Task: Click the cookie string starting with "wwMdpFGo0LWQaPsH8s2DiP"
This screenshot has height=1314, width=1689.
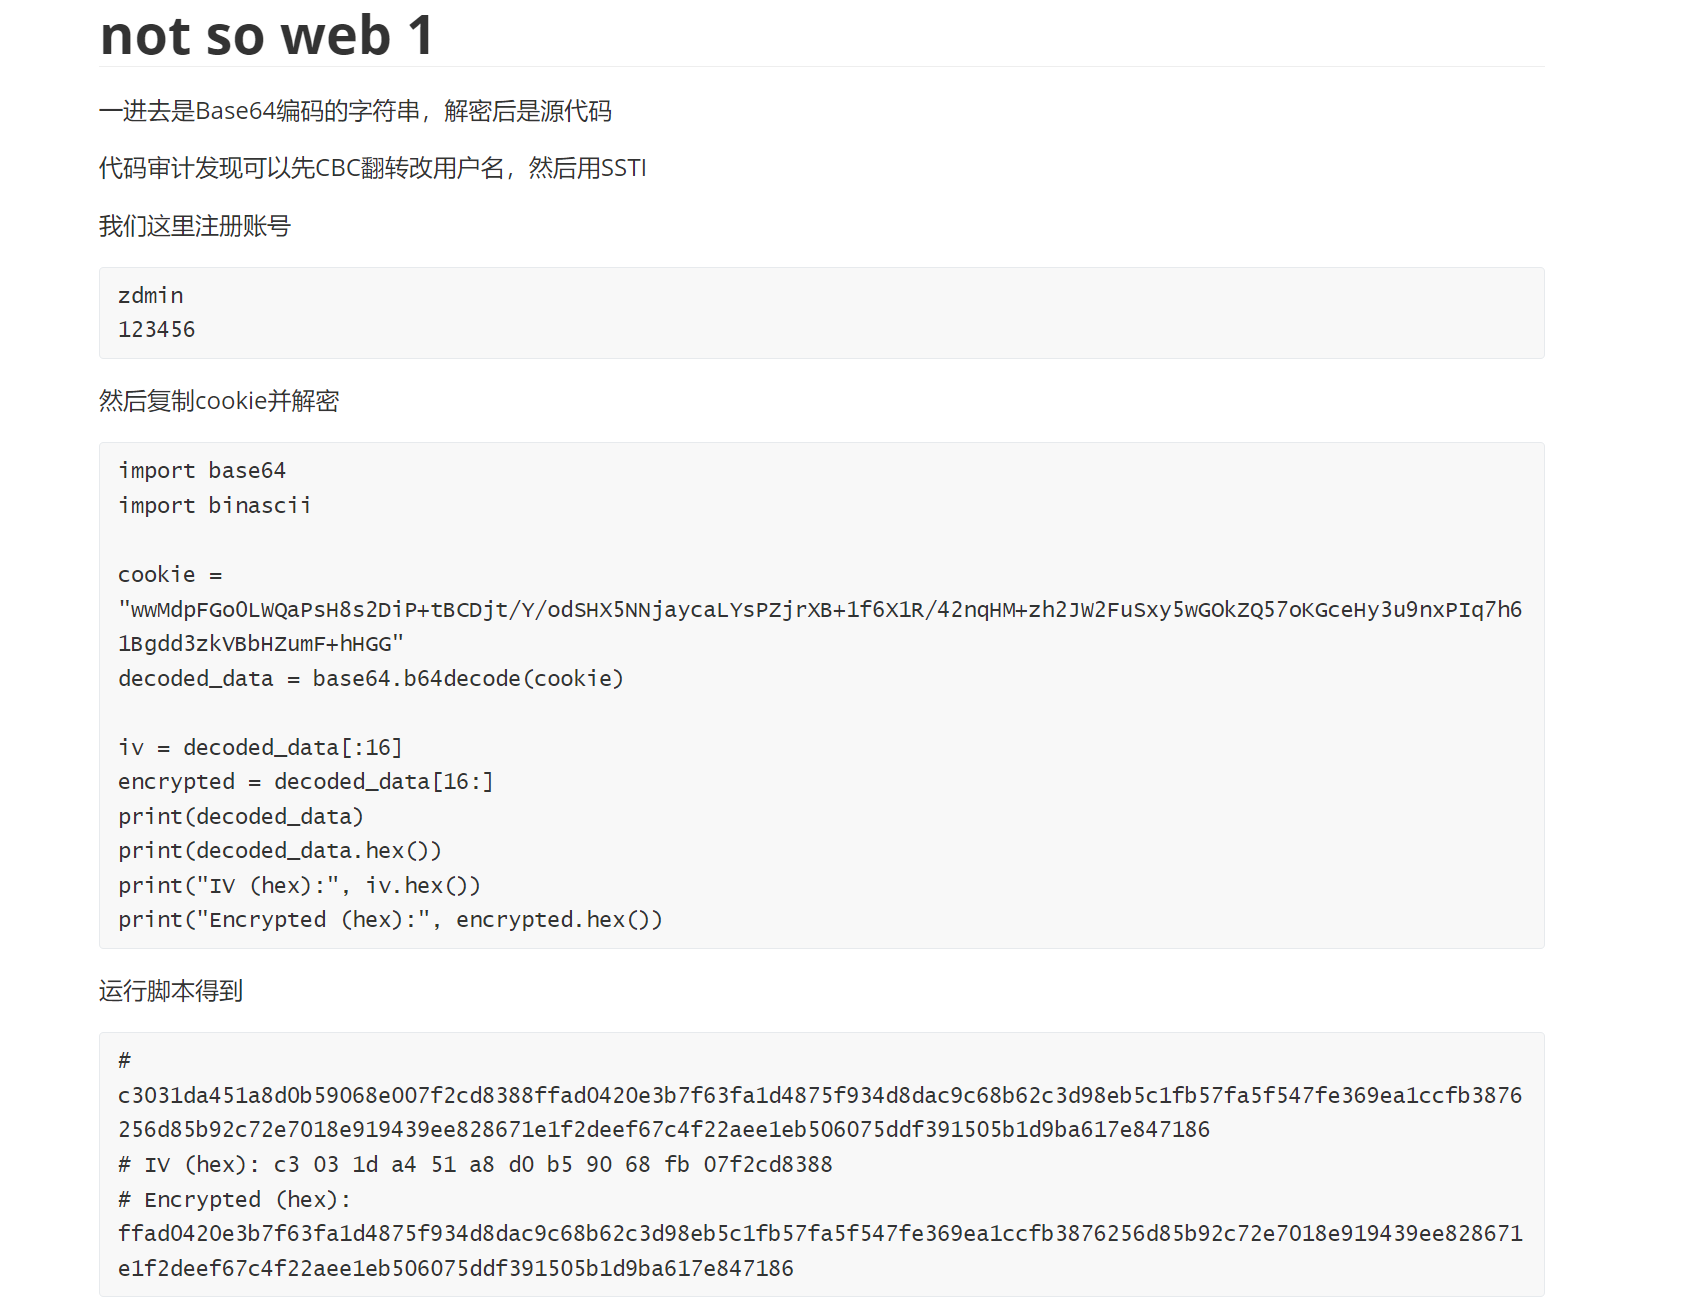Action: point(820,626)
